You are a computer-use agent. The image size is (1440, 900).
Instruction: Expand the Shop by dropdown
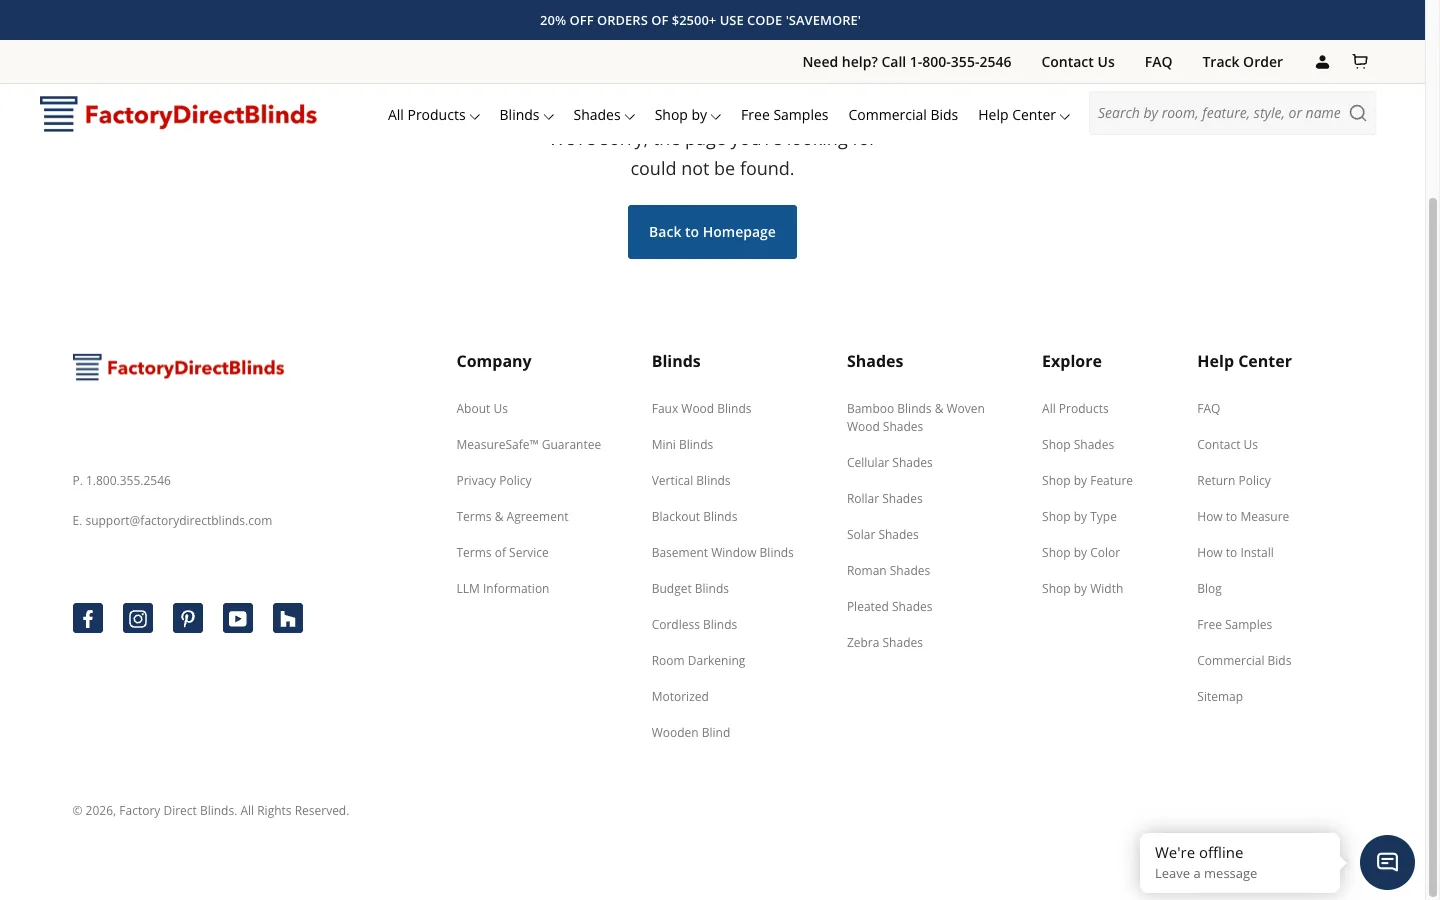[688, 115]
